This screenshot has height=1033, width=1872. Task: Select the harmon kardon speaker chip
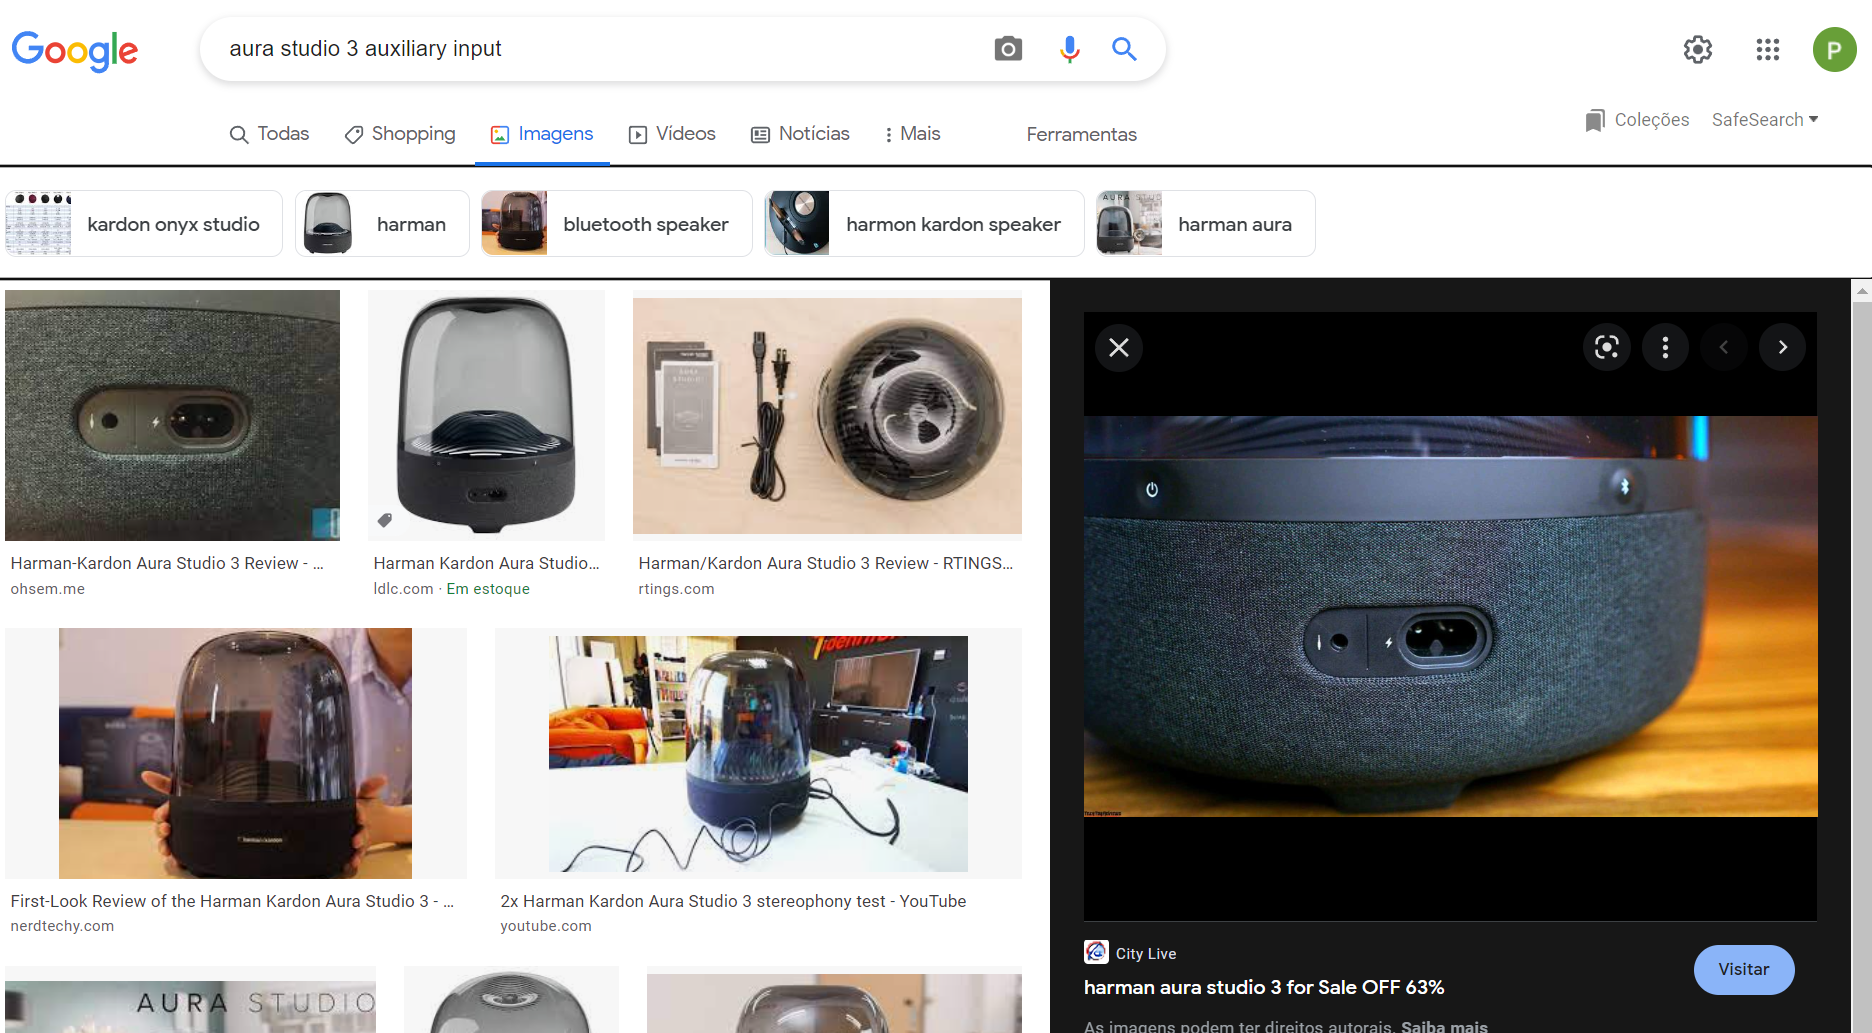[x=925, y=224]
